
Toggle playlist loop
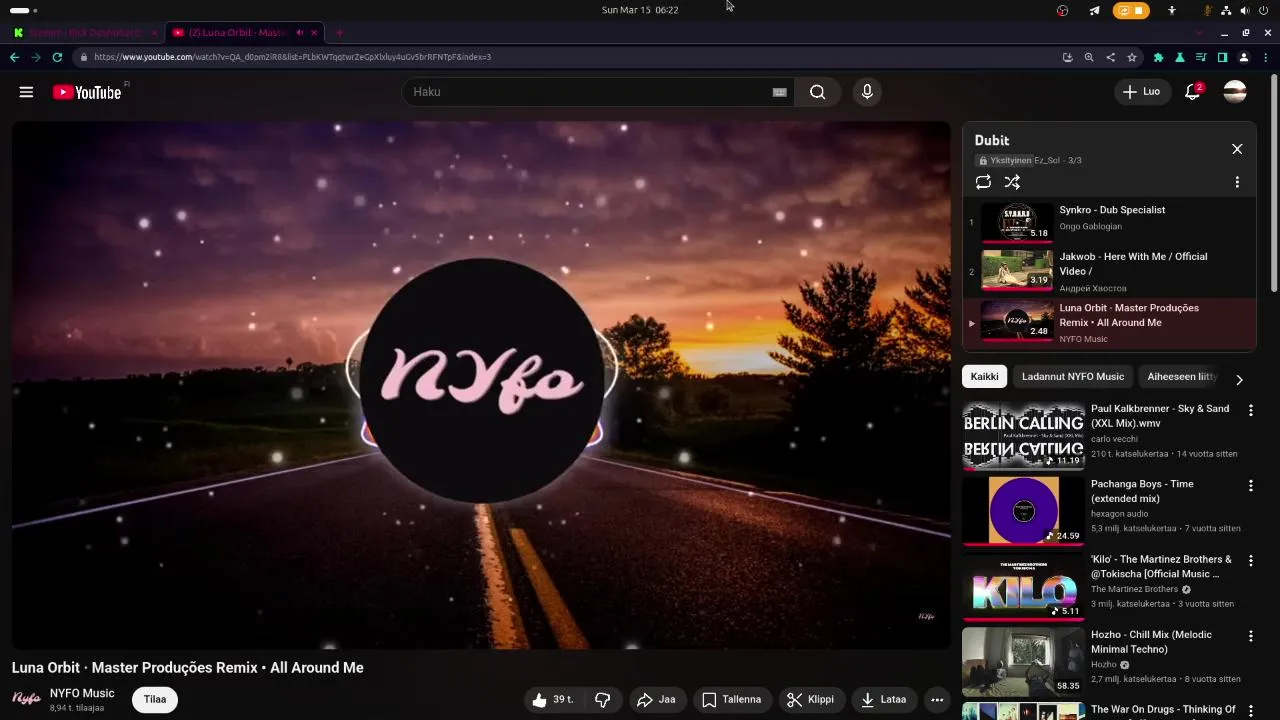983,182
